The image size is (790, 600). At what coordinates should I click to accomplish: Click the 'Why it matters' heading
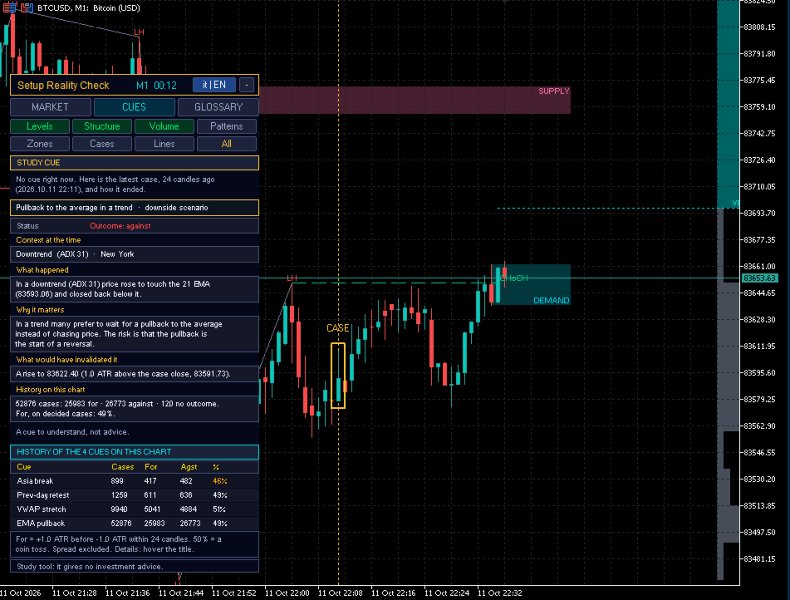pos(40,310)
